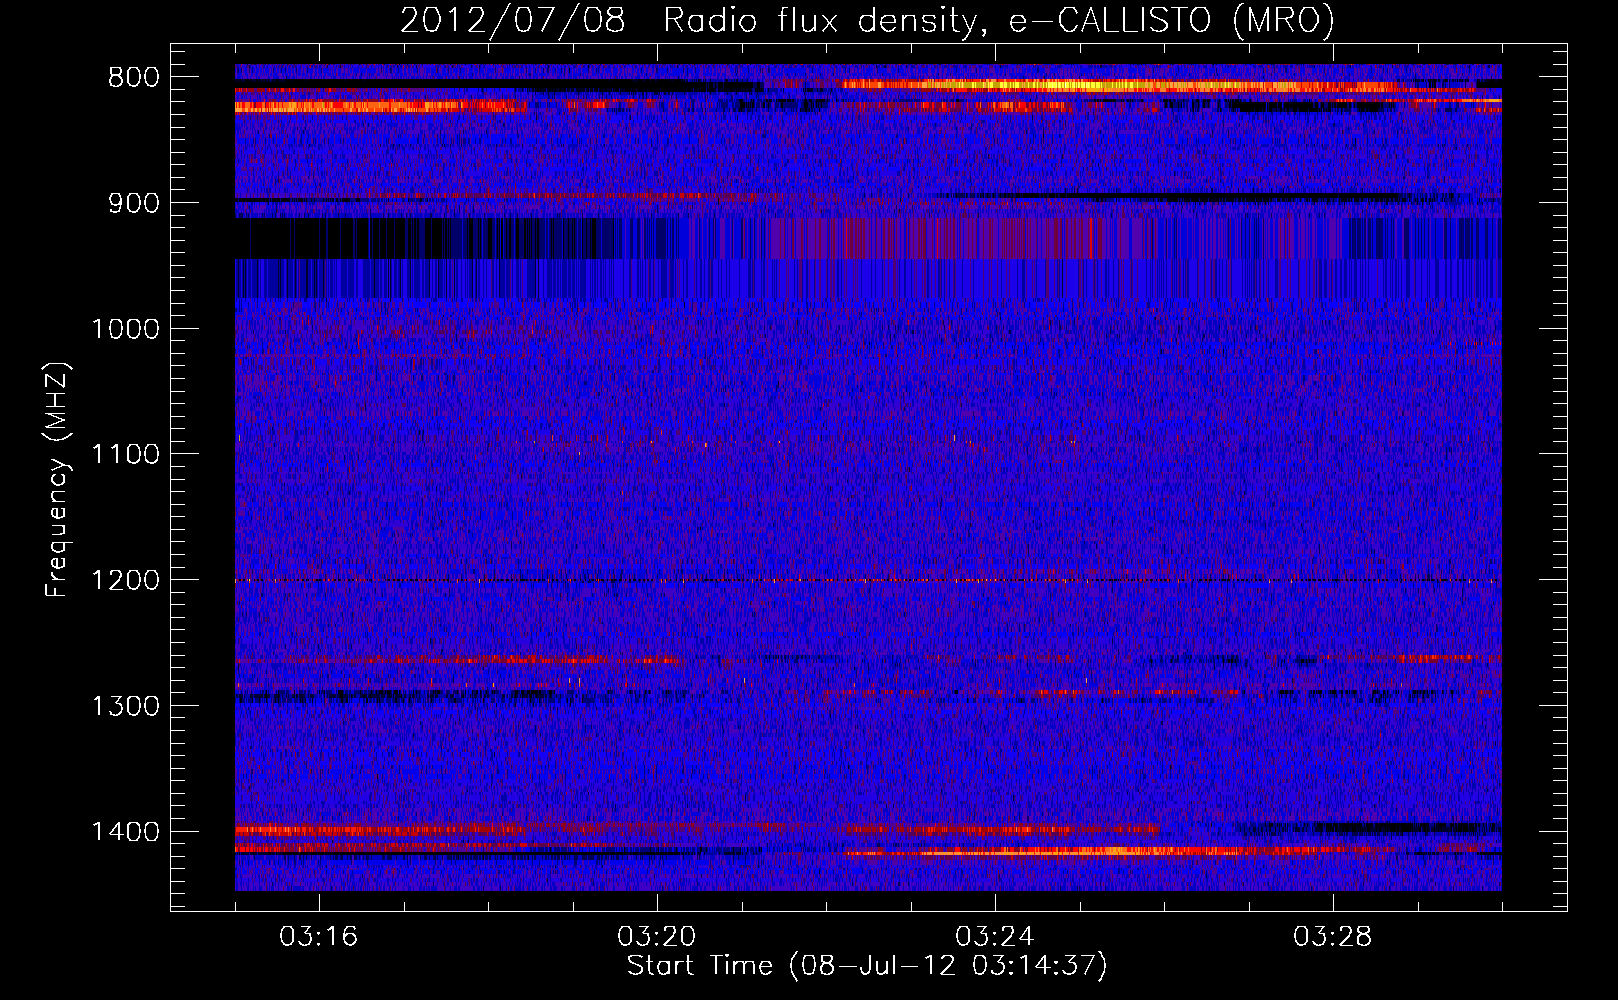
Task: Click the 03:16 time tick label
Action: [318, 937]
